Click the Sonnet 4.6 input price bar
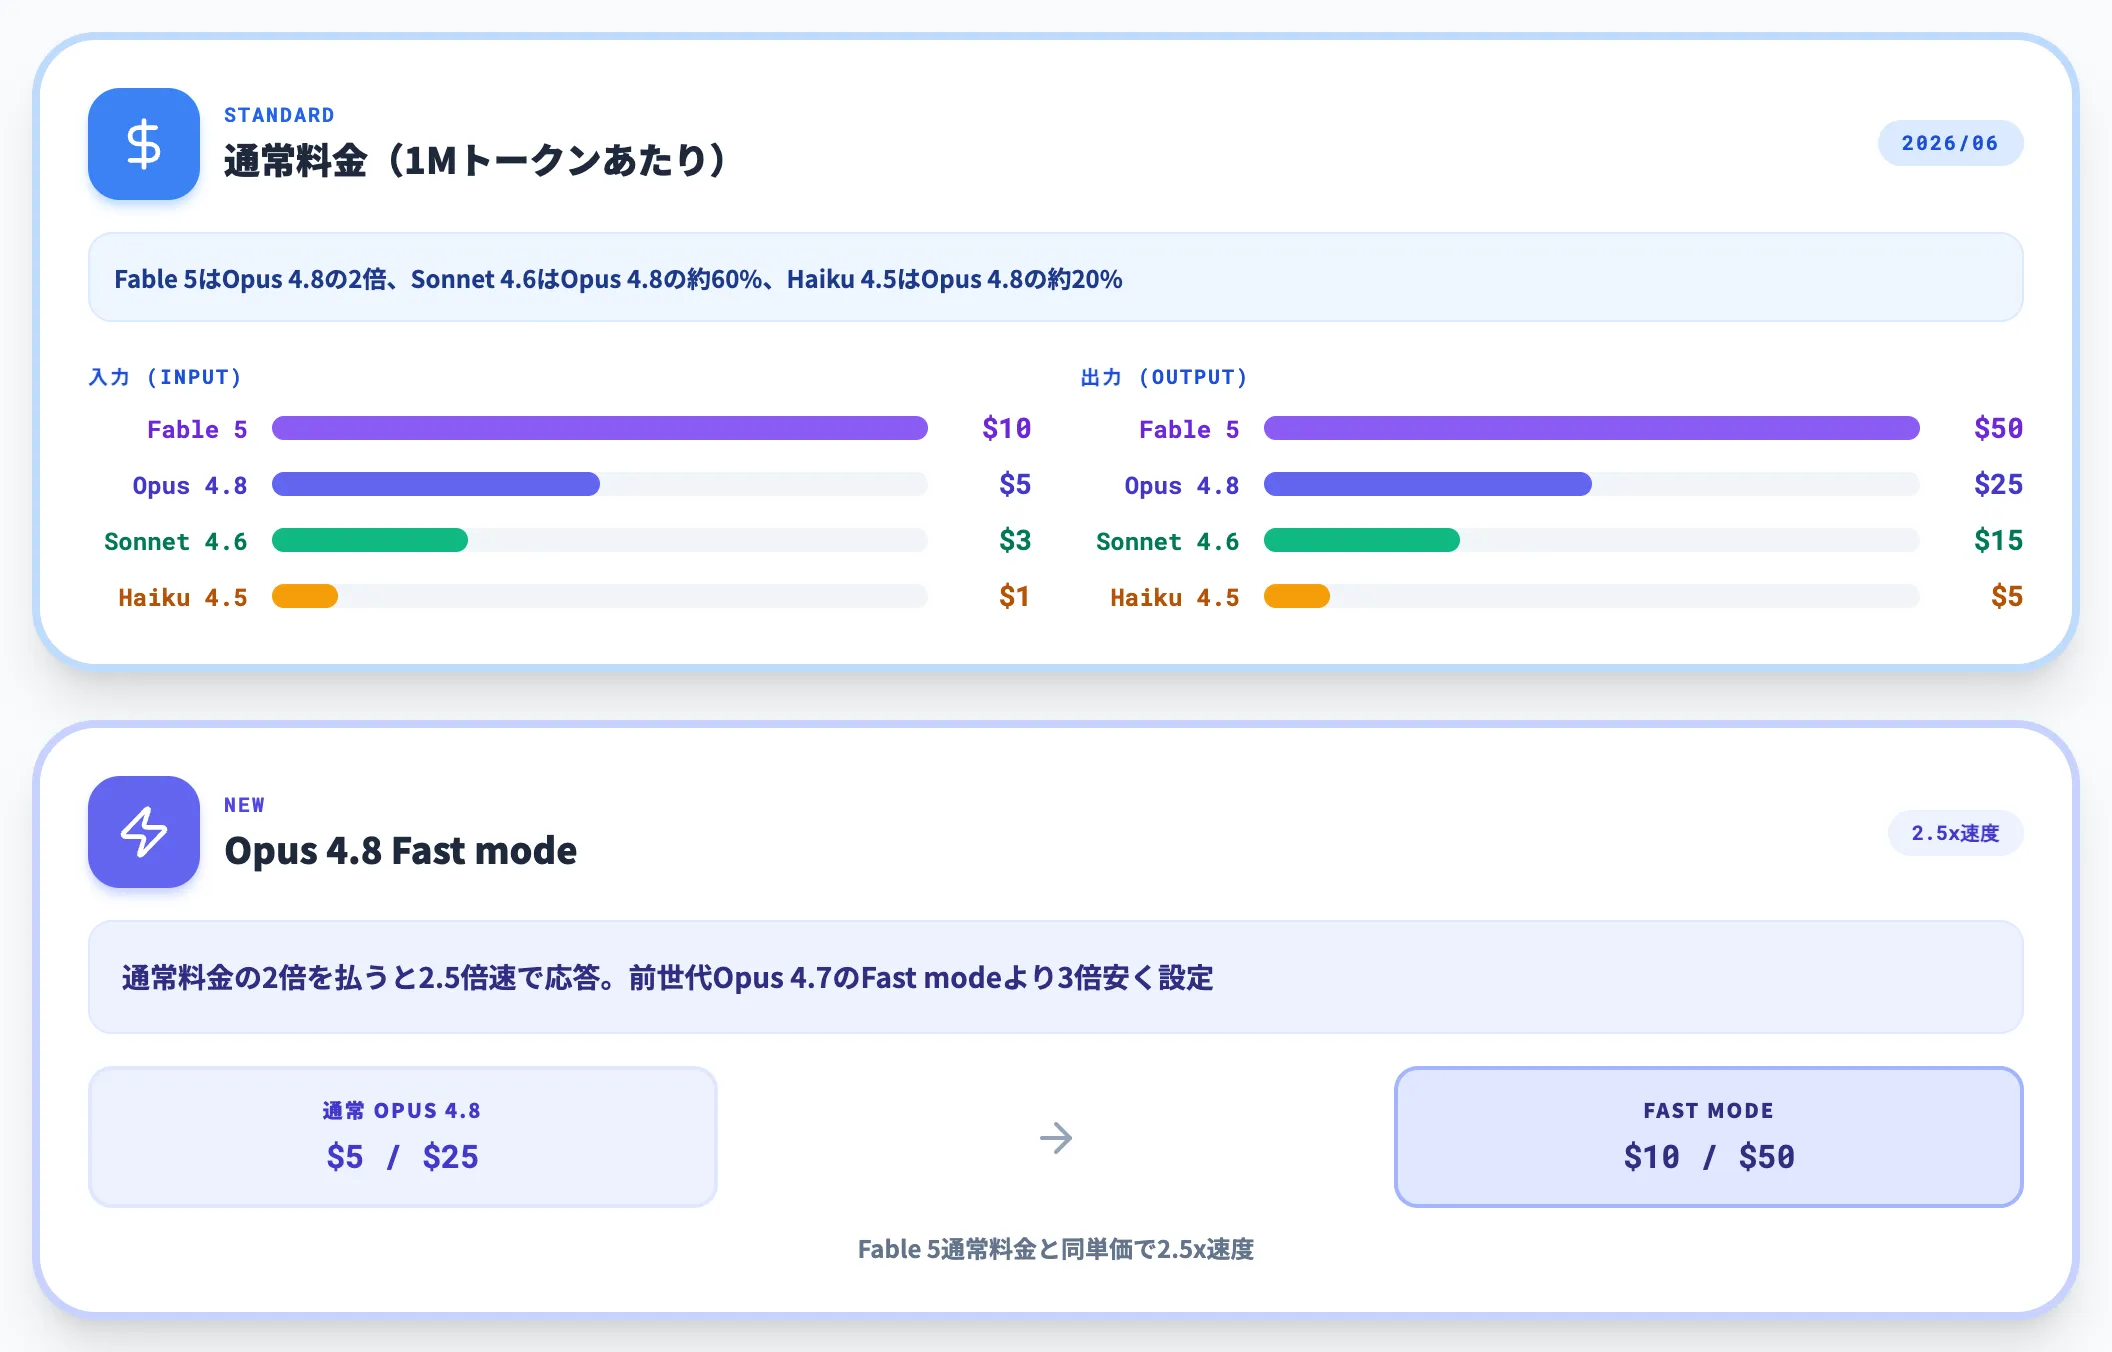Screen dimensions: 2112x1352 [x=370, y=540]
